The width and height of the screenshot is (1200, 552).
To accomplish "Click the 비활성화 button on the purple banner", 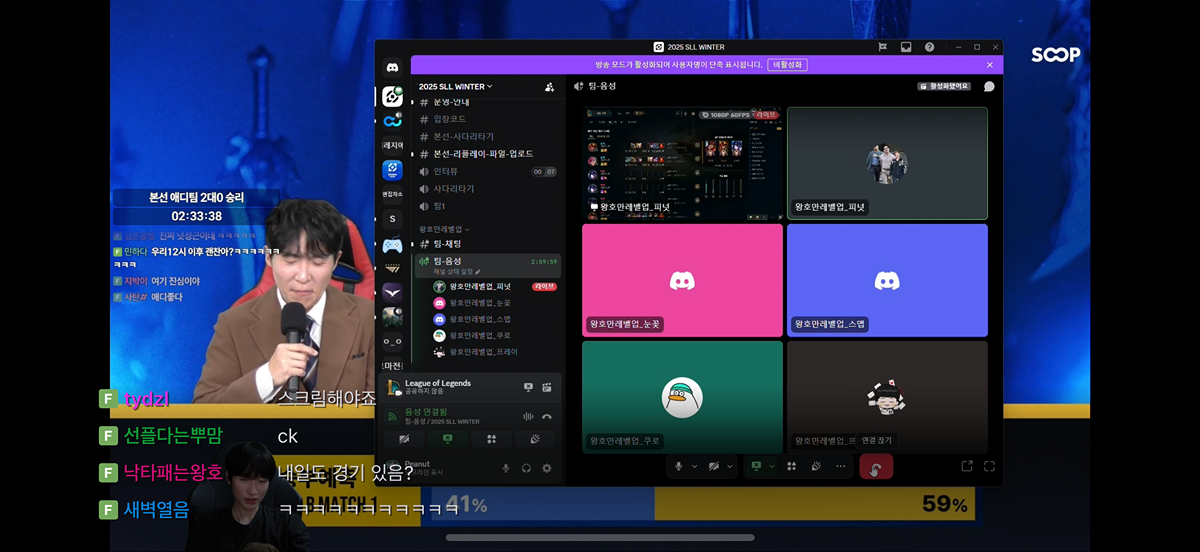I will (787, 65).
